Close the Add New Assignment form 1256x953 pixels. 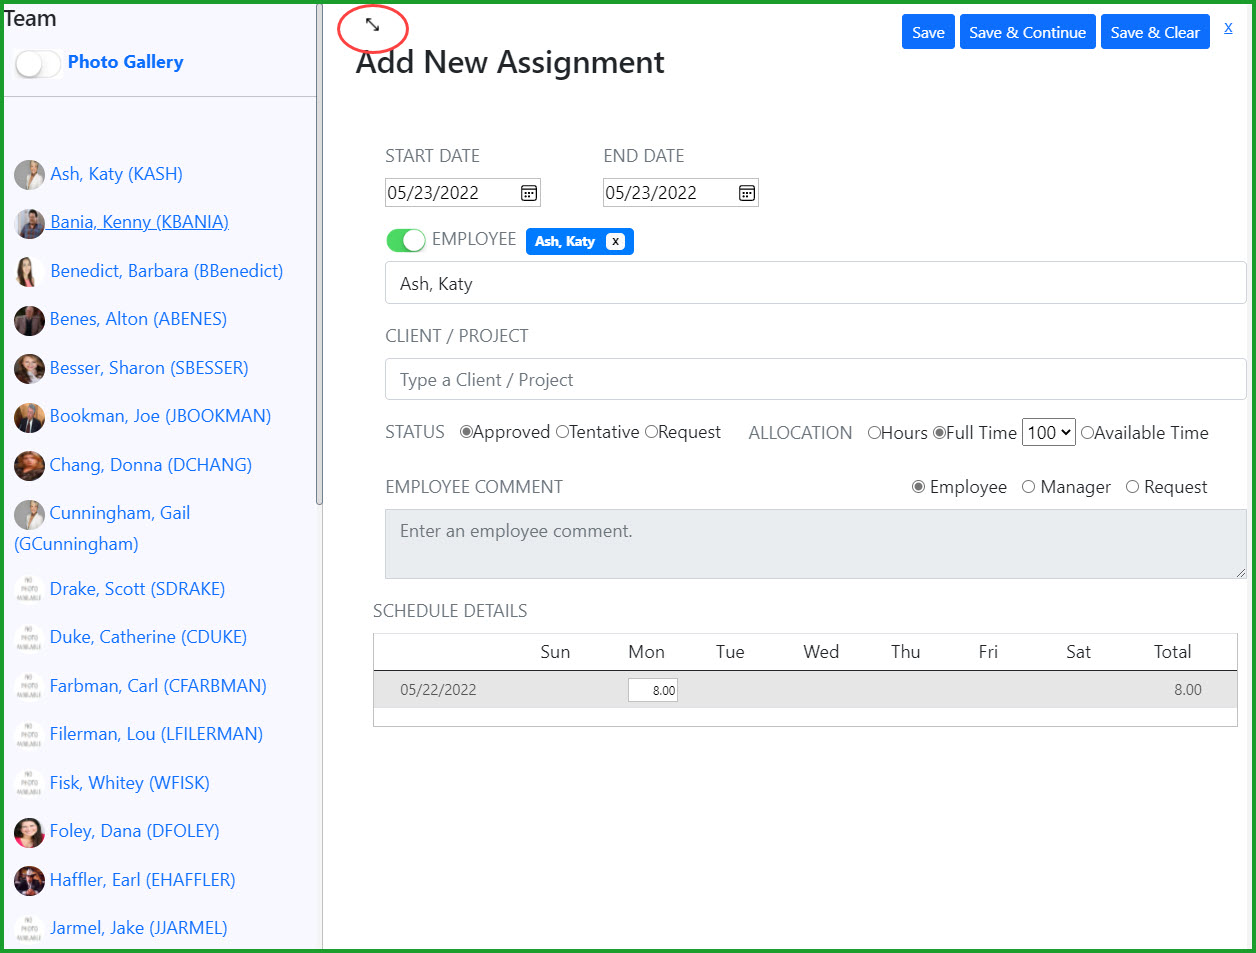click(1228, 28)
